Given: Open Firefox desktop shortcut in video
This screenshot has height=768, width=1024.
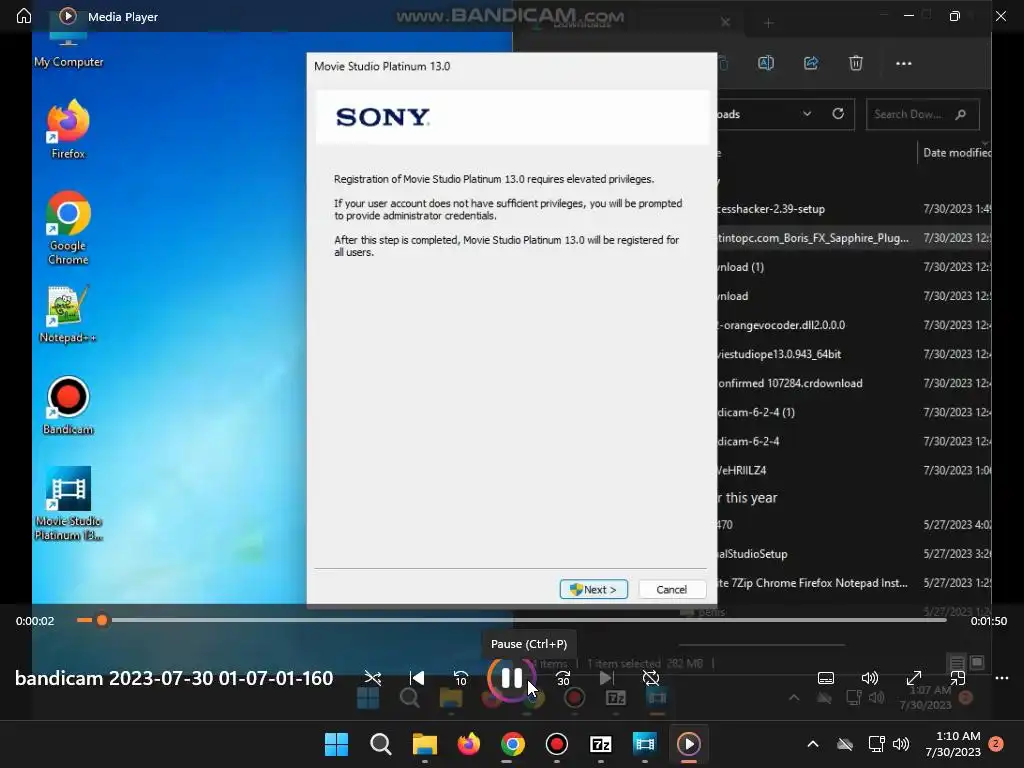Looking at the screenshot, I should point(68,129).
